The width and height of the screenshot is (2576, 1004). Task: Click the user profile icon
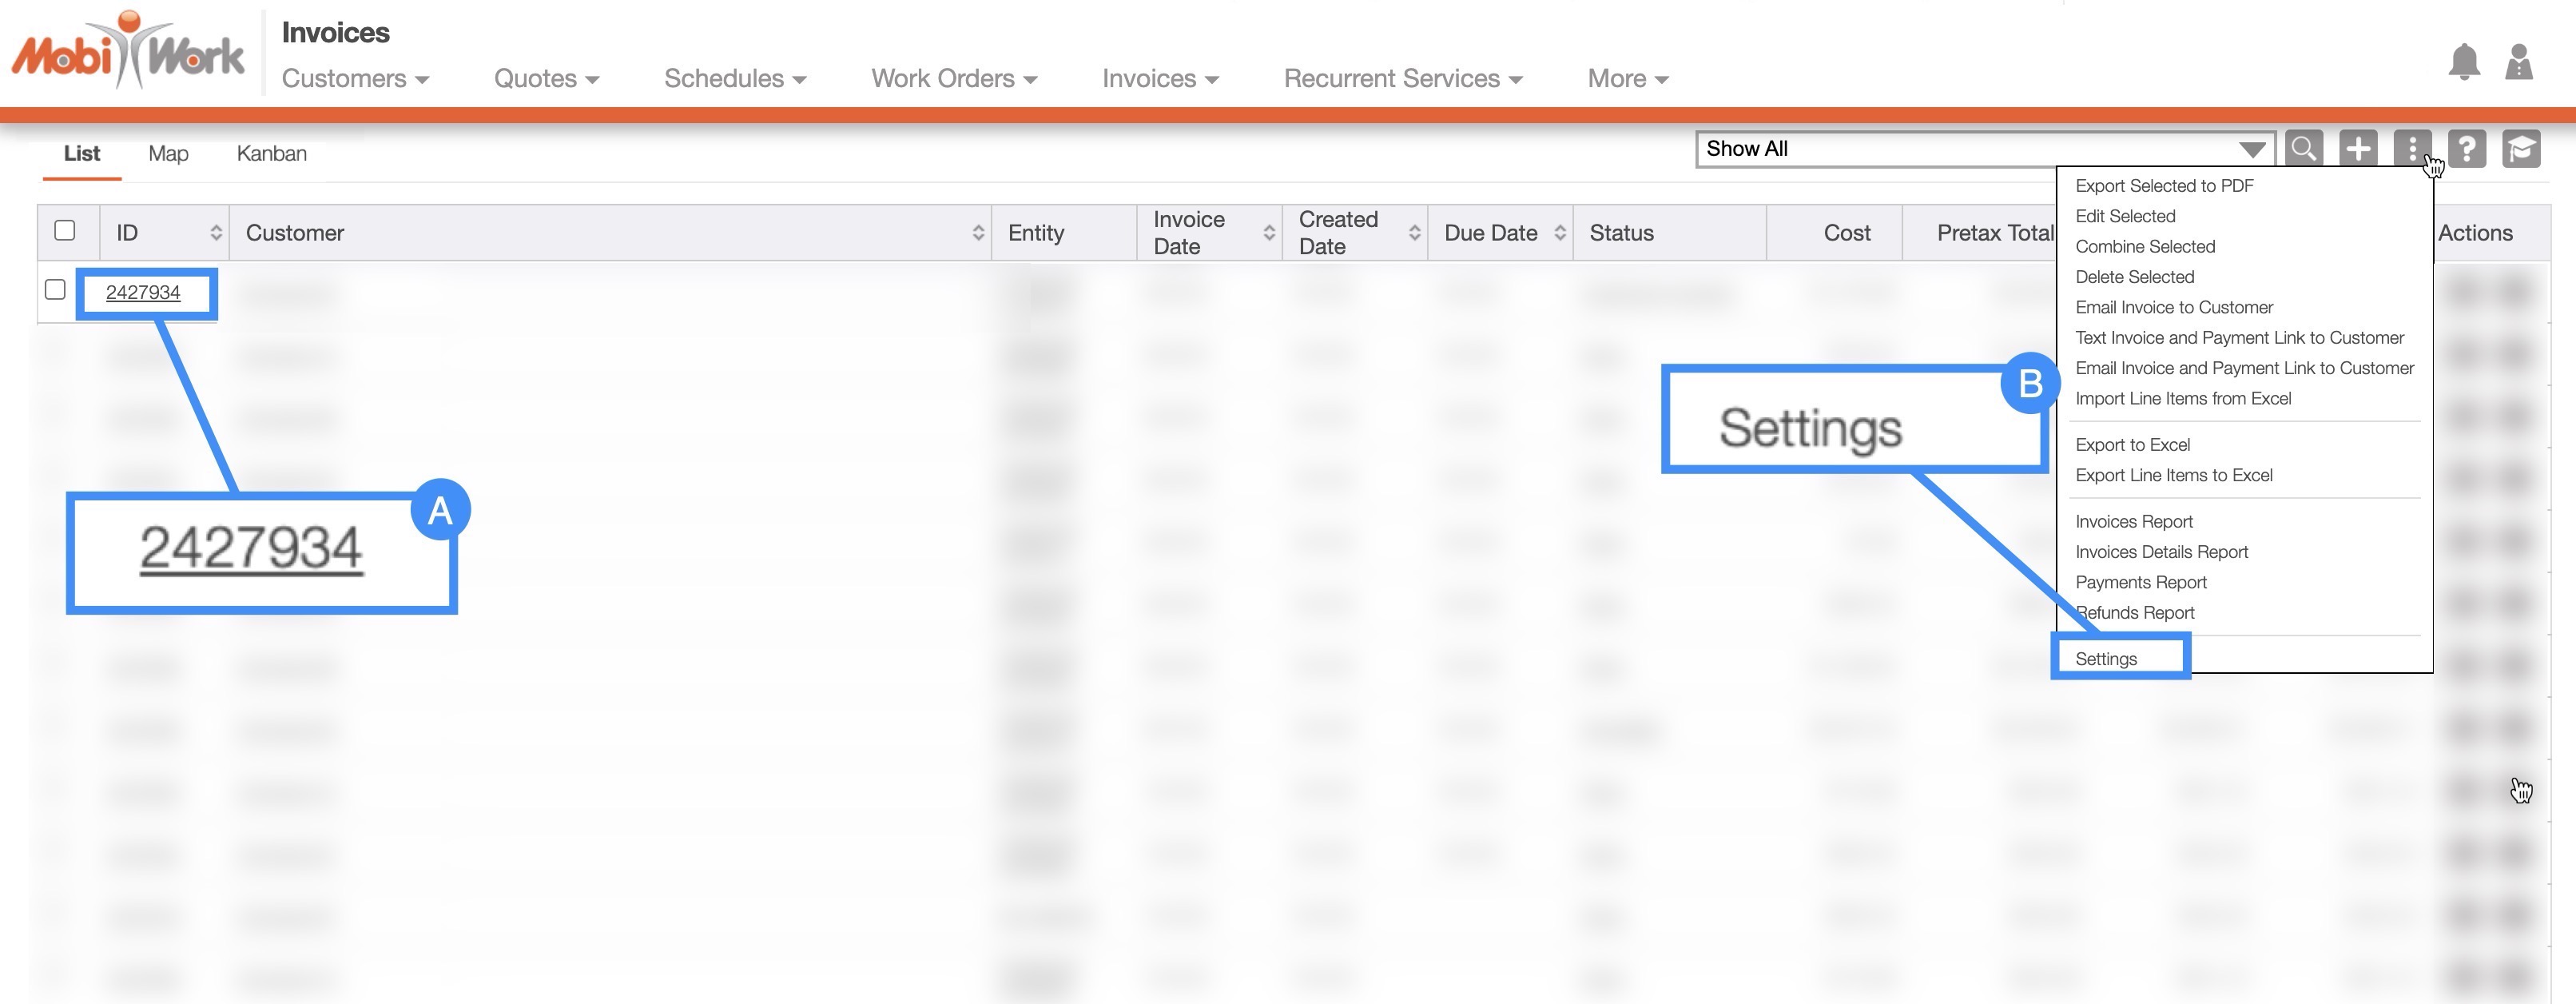[2518, 62]
